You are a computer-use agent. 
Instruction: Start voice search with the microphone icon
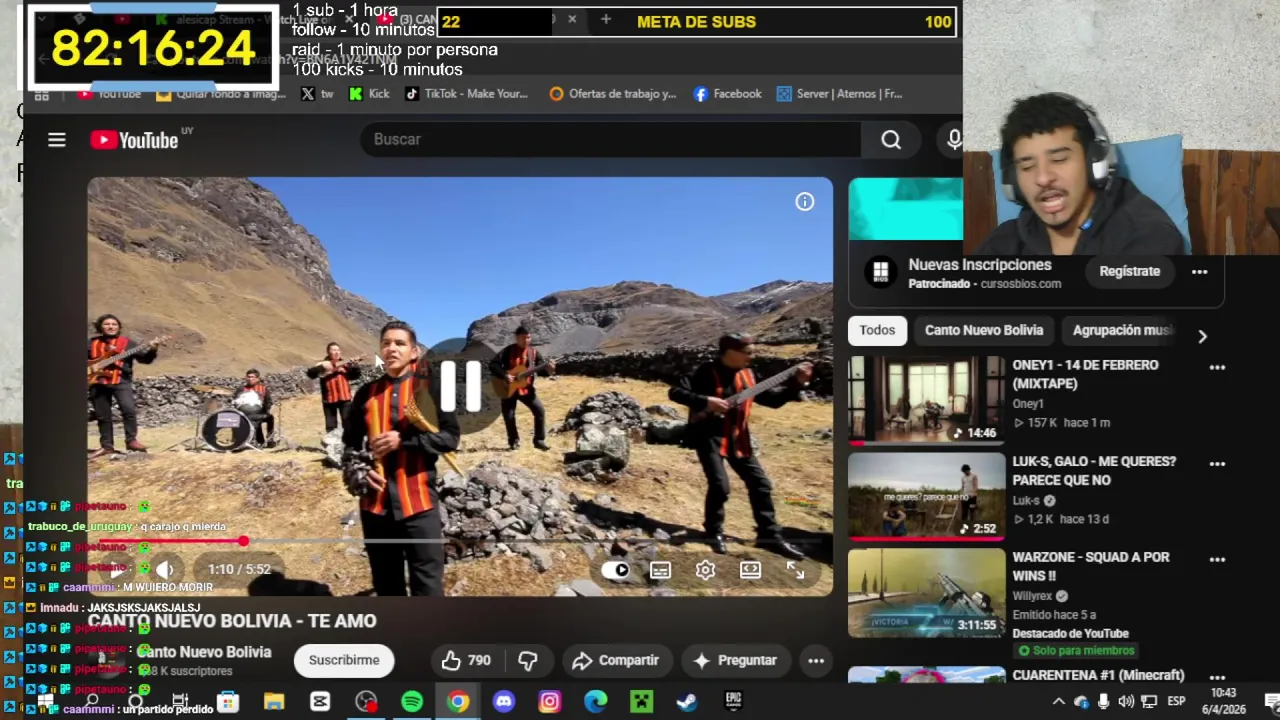click(954, 140)
